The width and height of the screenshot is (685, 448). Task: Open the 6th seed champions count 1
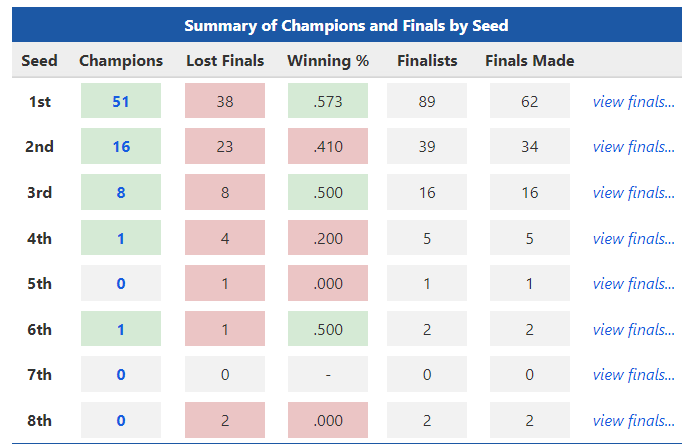tap(121, 329)
